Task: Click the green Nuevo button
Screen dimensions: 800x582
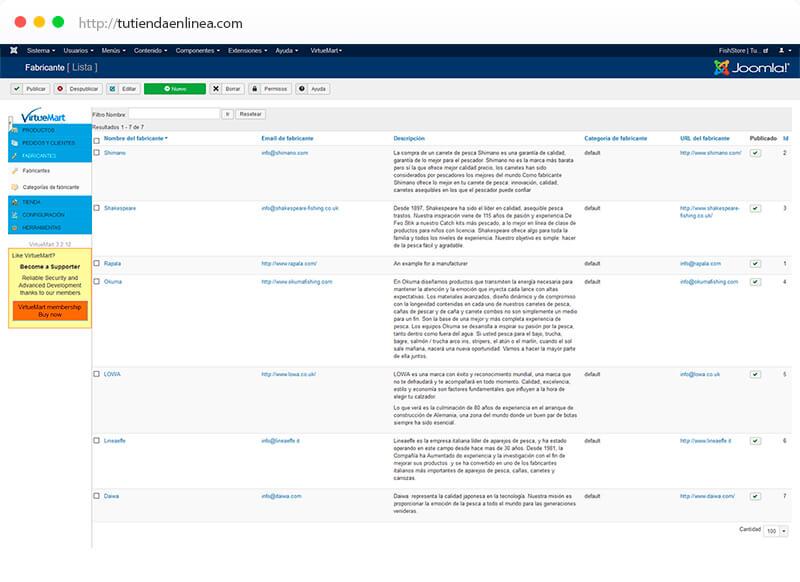Action: 175,89
